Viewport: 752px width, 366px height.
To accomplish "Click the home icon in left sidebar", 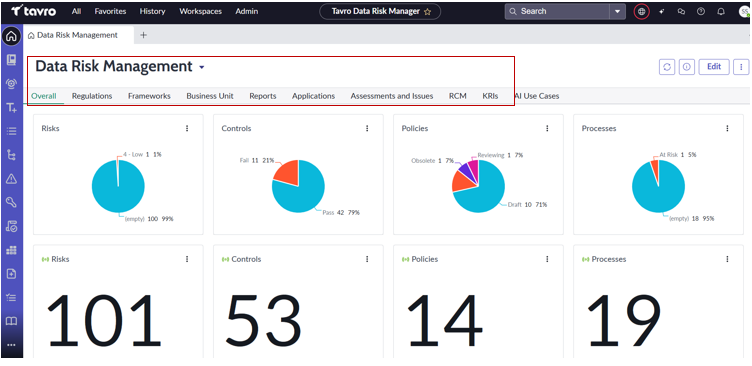I will pyautogui.click(x=12, y=36).
